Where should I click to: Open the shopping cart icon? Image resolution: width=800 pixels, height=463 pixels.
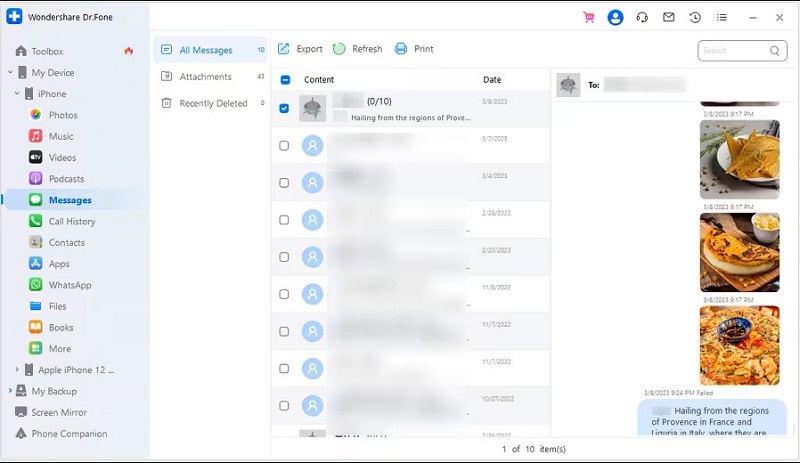[588, 17]
